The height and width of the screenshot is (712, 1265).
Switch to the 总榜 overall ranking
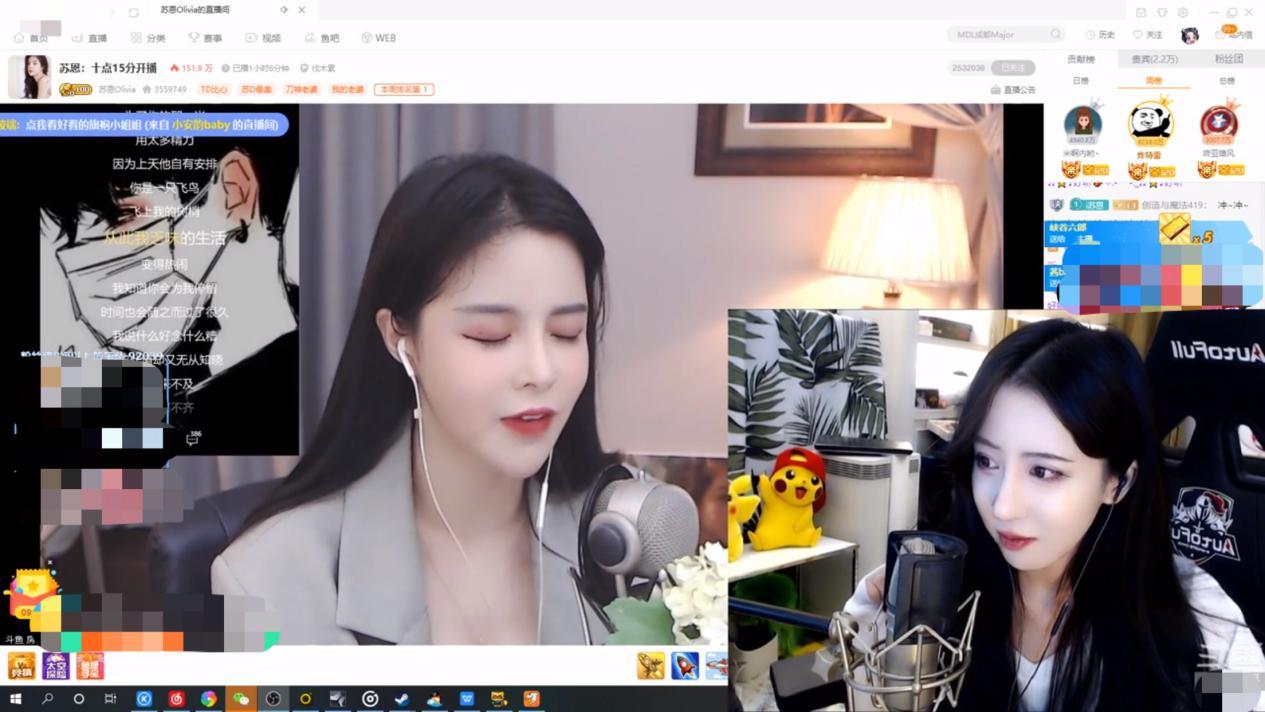pos(1226,81)
